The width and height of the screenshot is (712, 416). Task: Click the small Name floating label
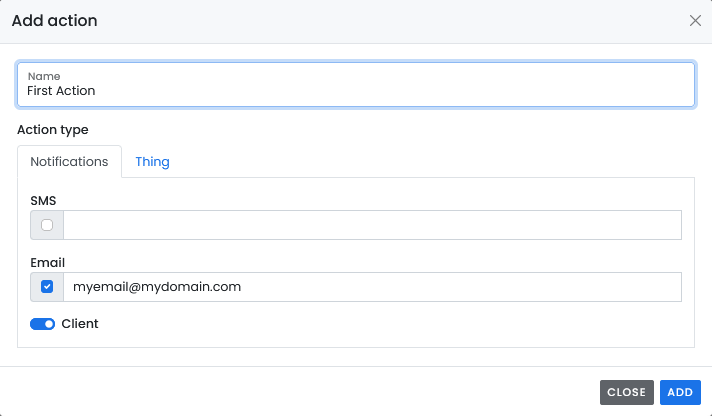44,76
